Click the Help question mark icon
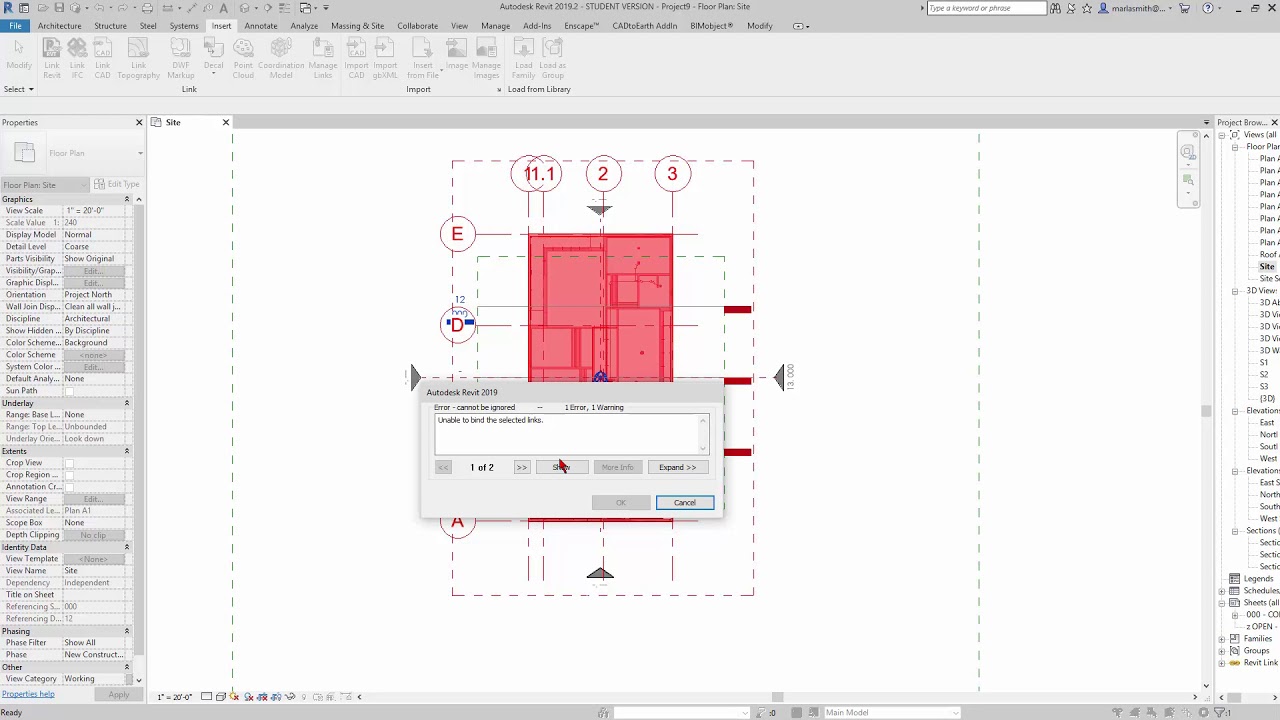 (1208, 8)
